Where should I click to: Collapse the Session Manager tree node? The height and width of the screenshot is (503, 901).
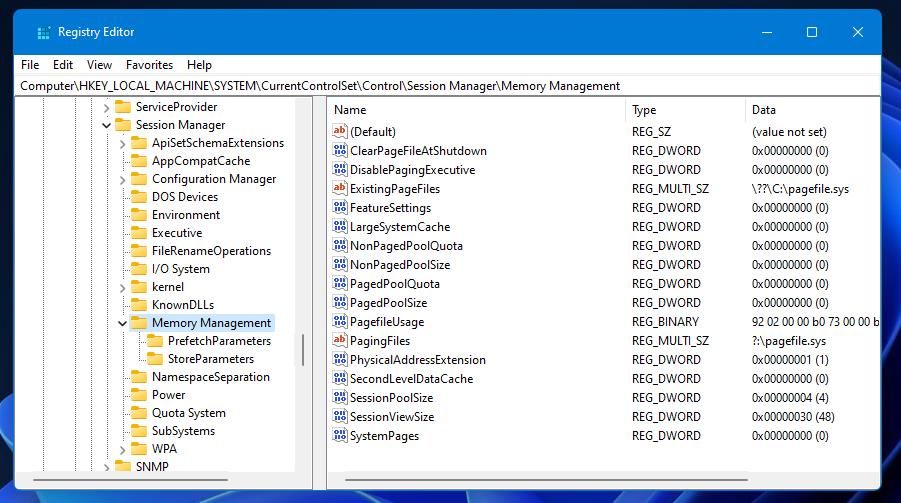[x=106, y=125]
